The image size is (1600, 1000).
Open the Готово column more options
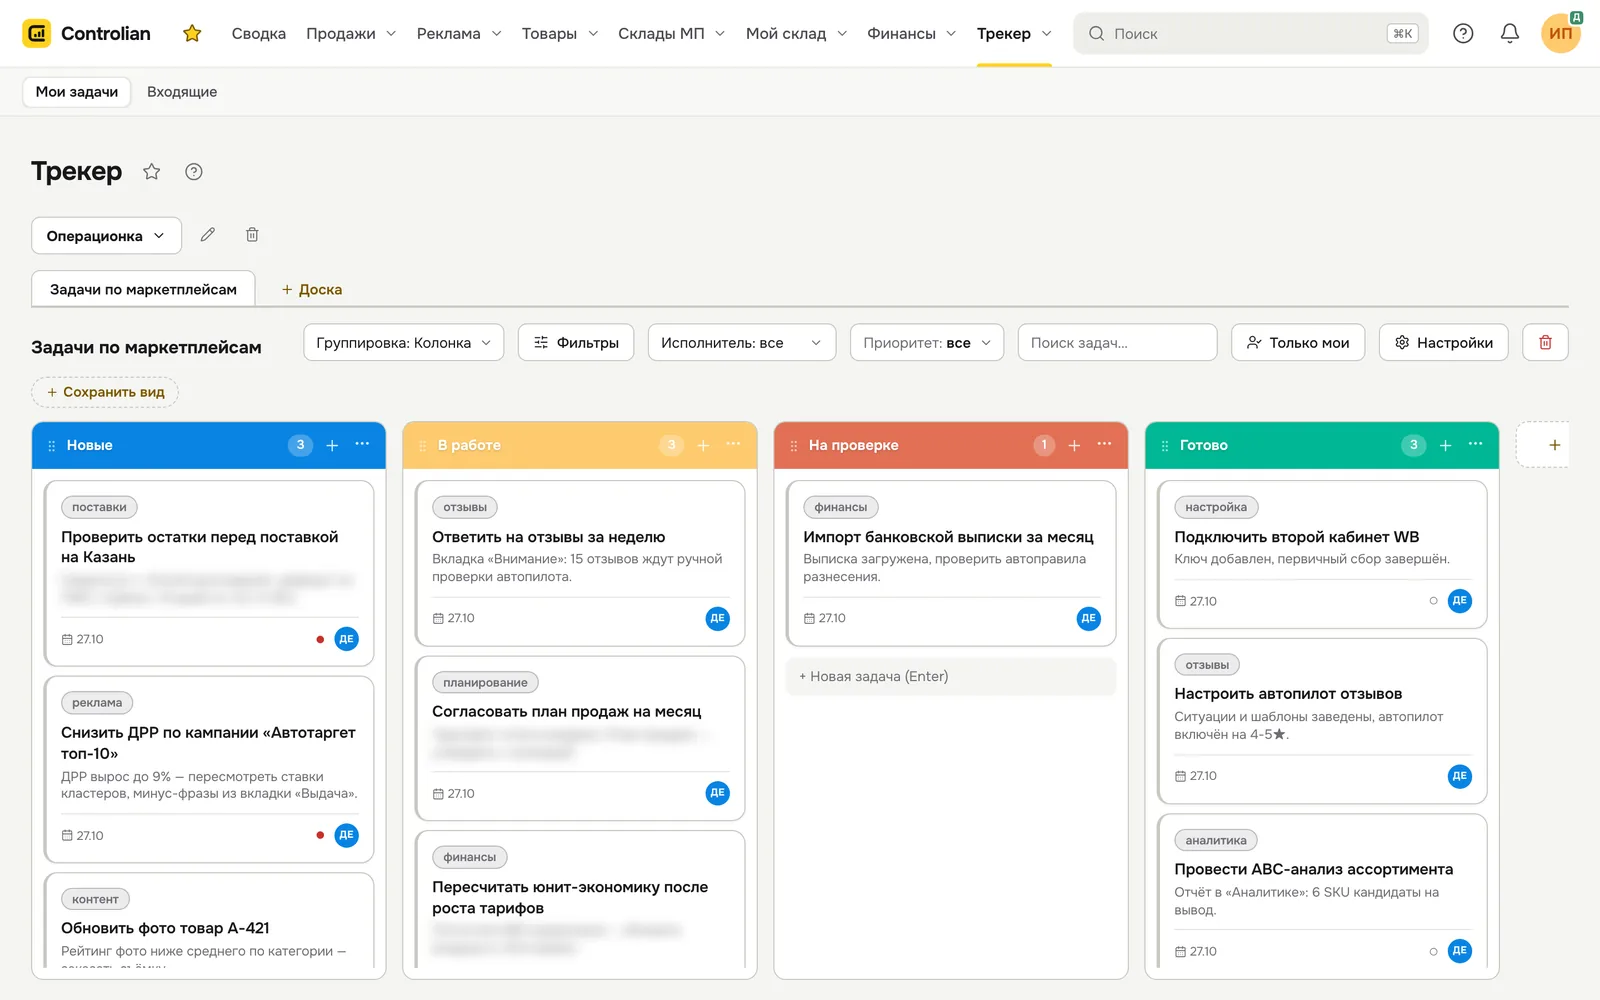tap(1475, 444)
